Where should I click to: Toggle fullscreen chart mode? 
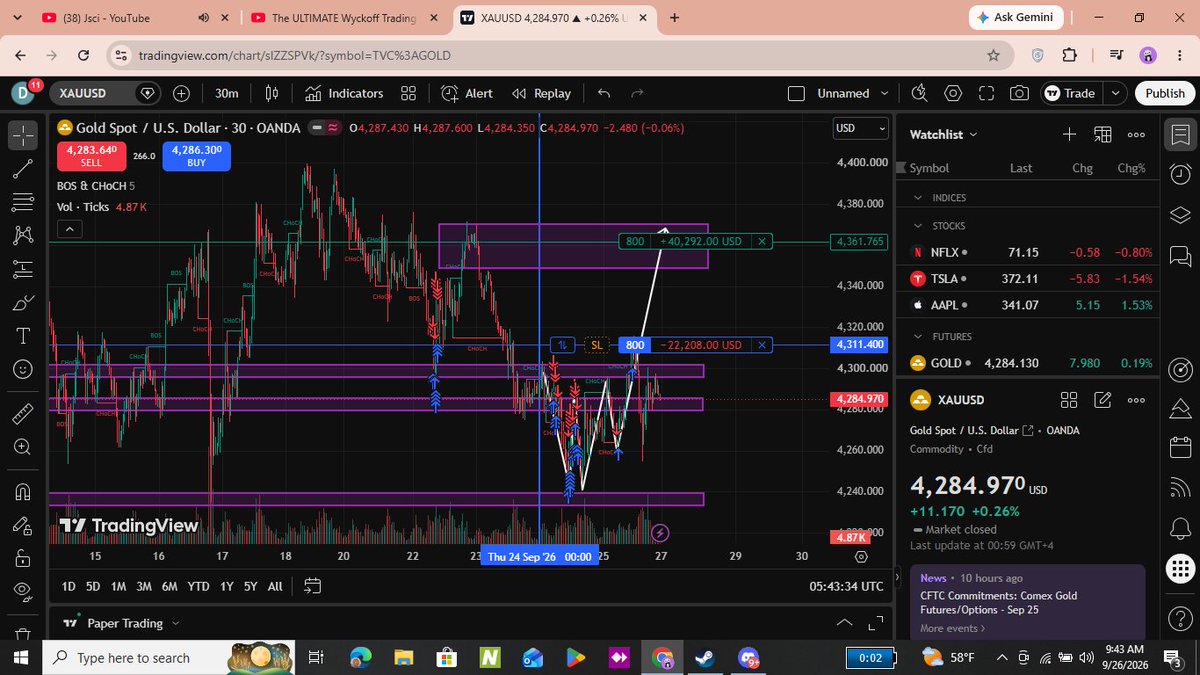click(x=986, y=93)
